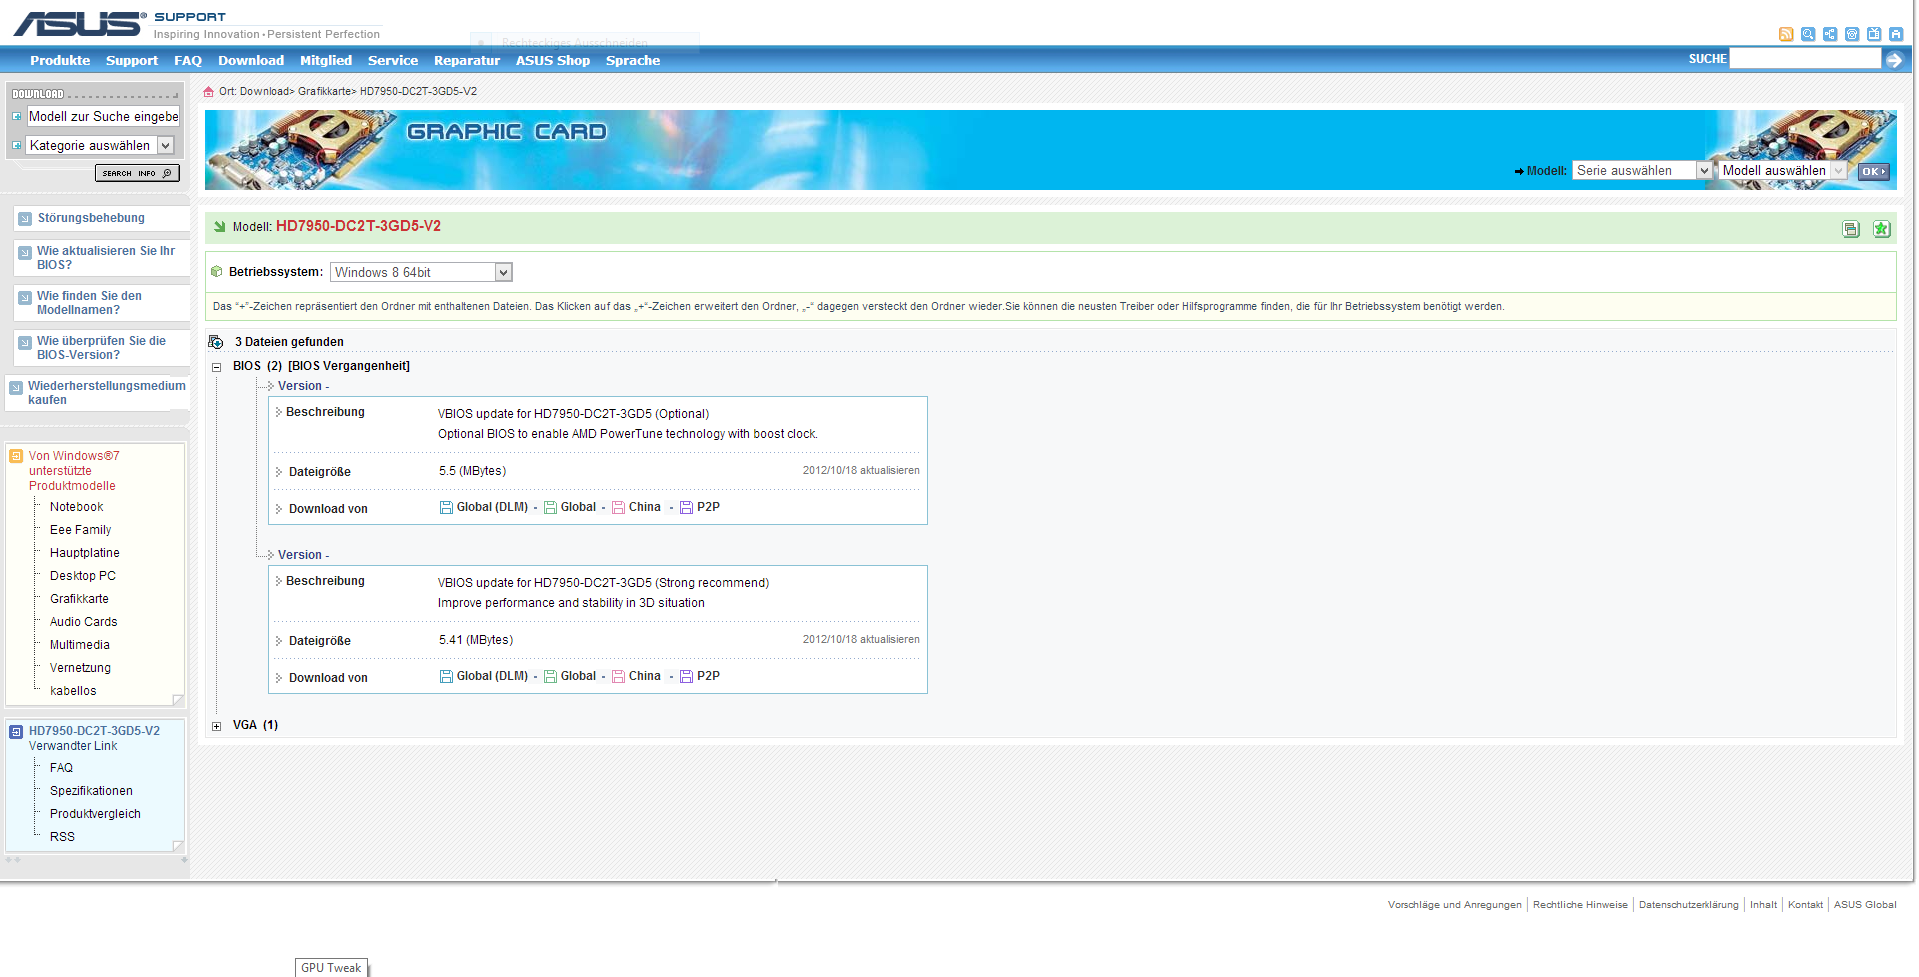Open the Modell auswählen dropdown
The image size is (1919, 977).
click(1783, 170)
